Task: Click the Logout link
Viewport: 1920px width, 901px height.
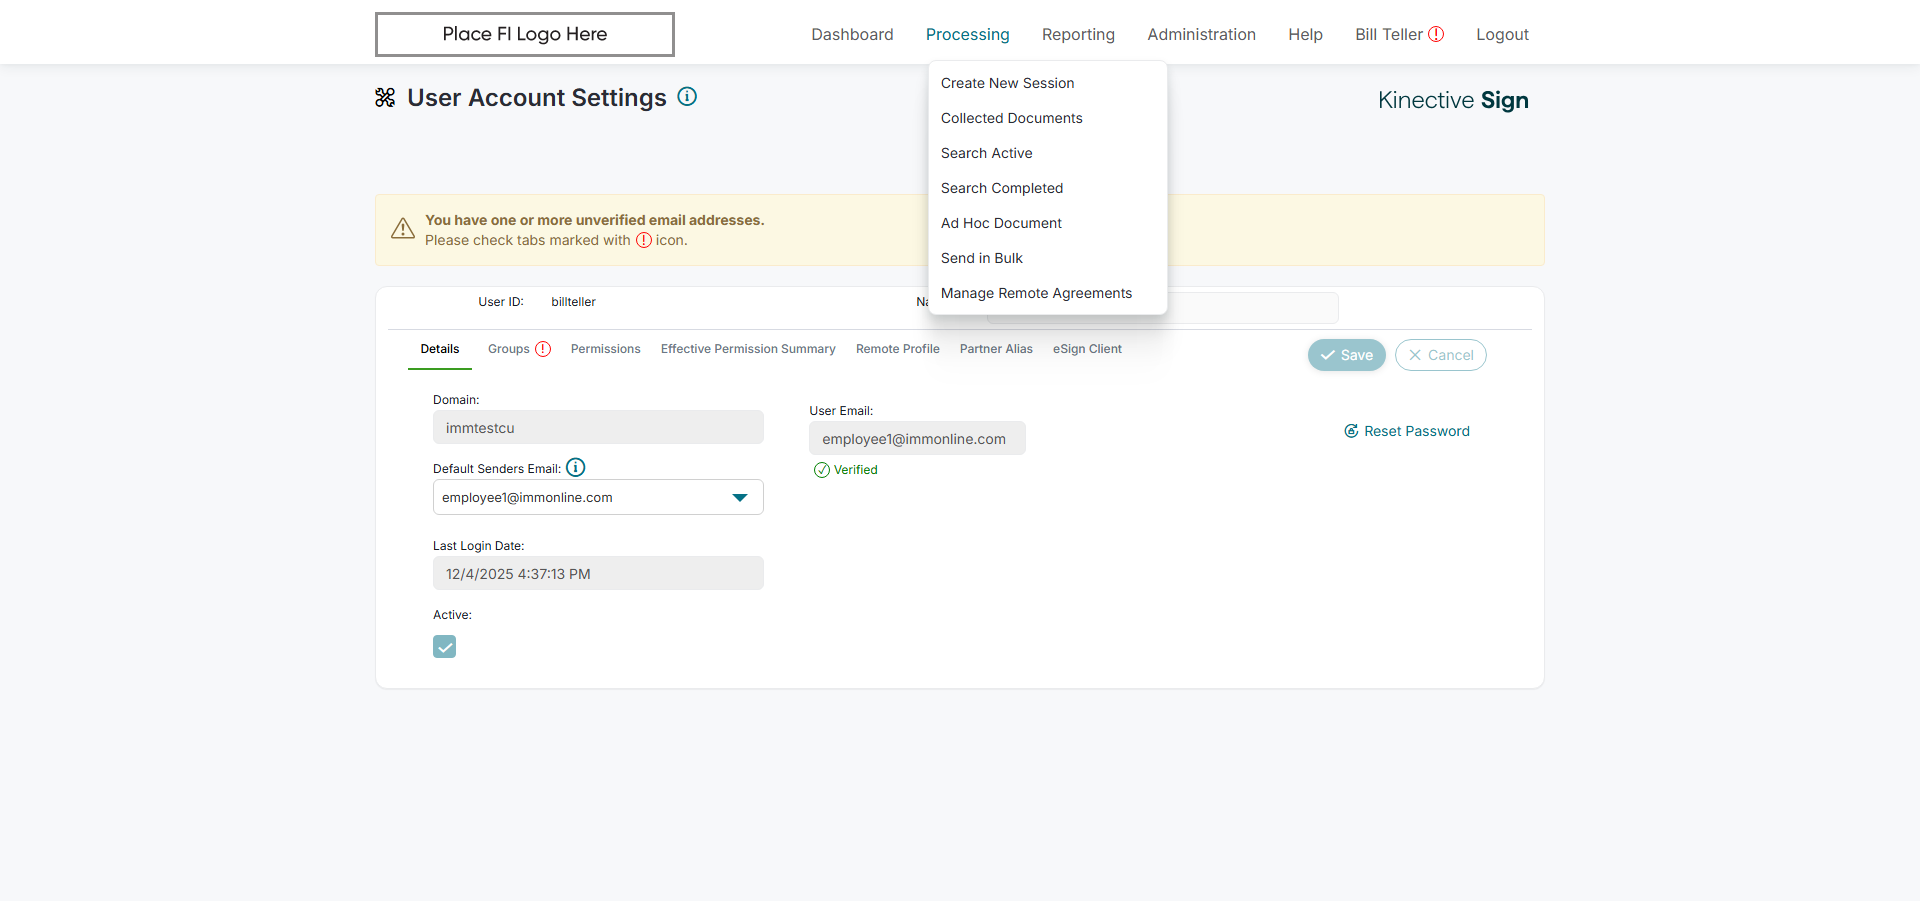Action: (x=1502, y=34)
